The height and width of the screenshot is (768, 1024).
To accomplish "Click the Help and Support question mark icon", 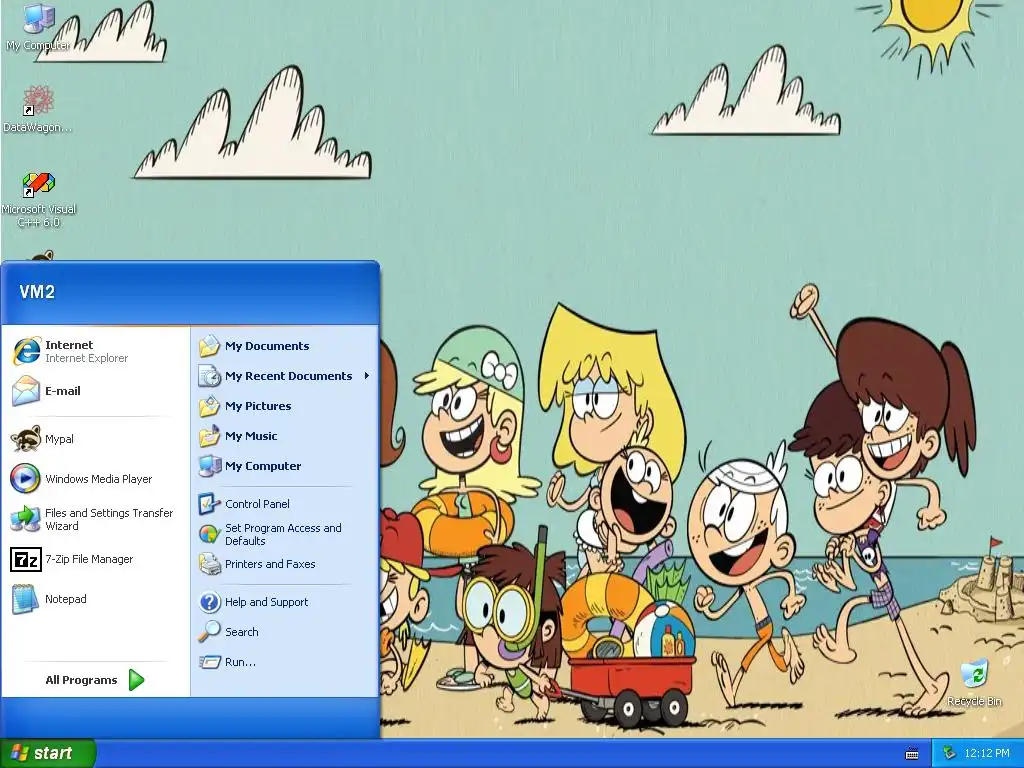I will pos(209,601).
